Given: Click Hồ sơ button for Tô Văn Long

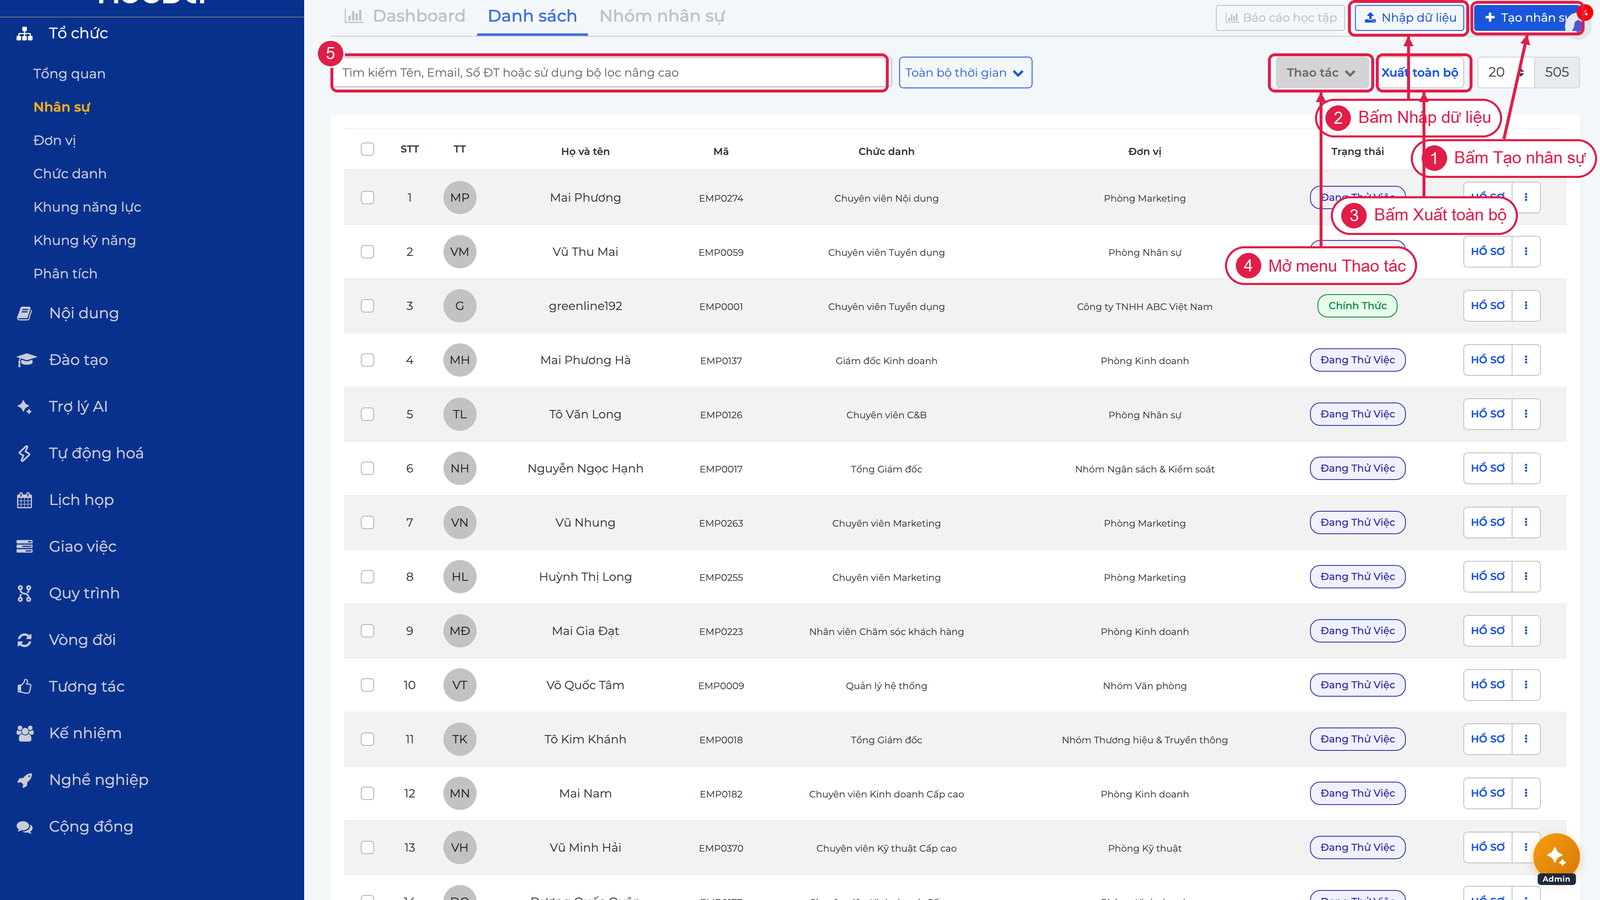Looking at the screenshot, I should pos(1487,414).
